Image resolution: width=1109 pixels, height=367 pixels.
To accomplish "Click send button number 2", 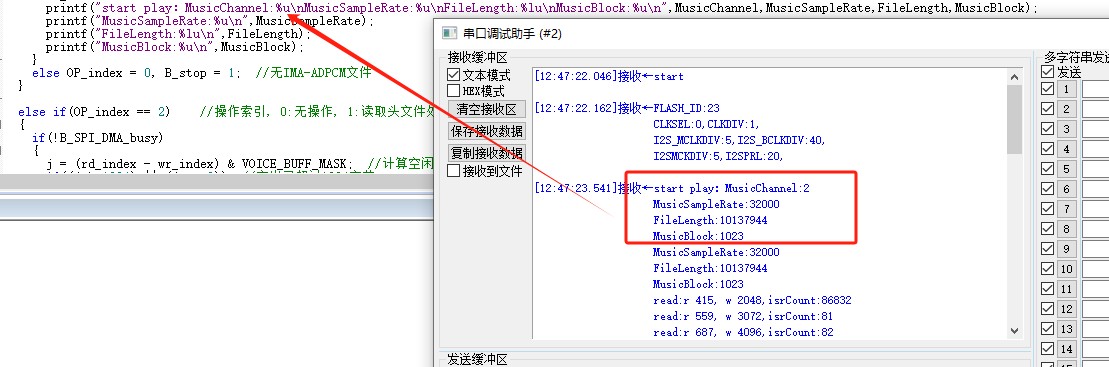I will click(1067, 109).
